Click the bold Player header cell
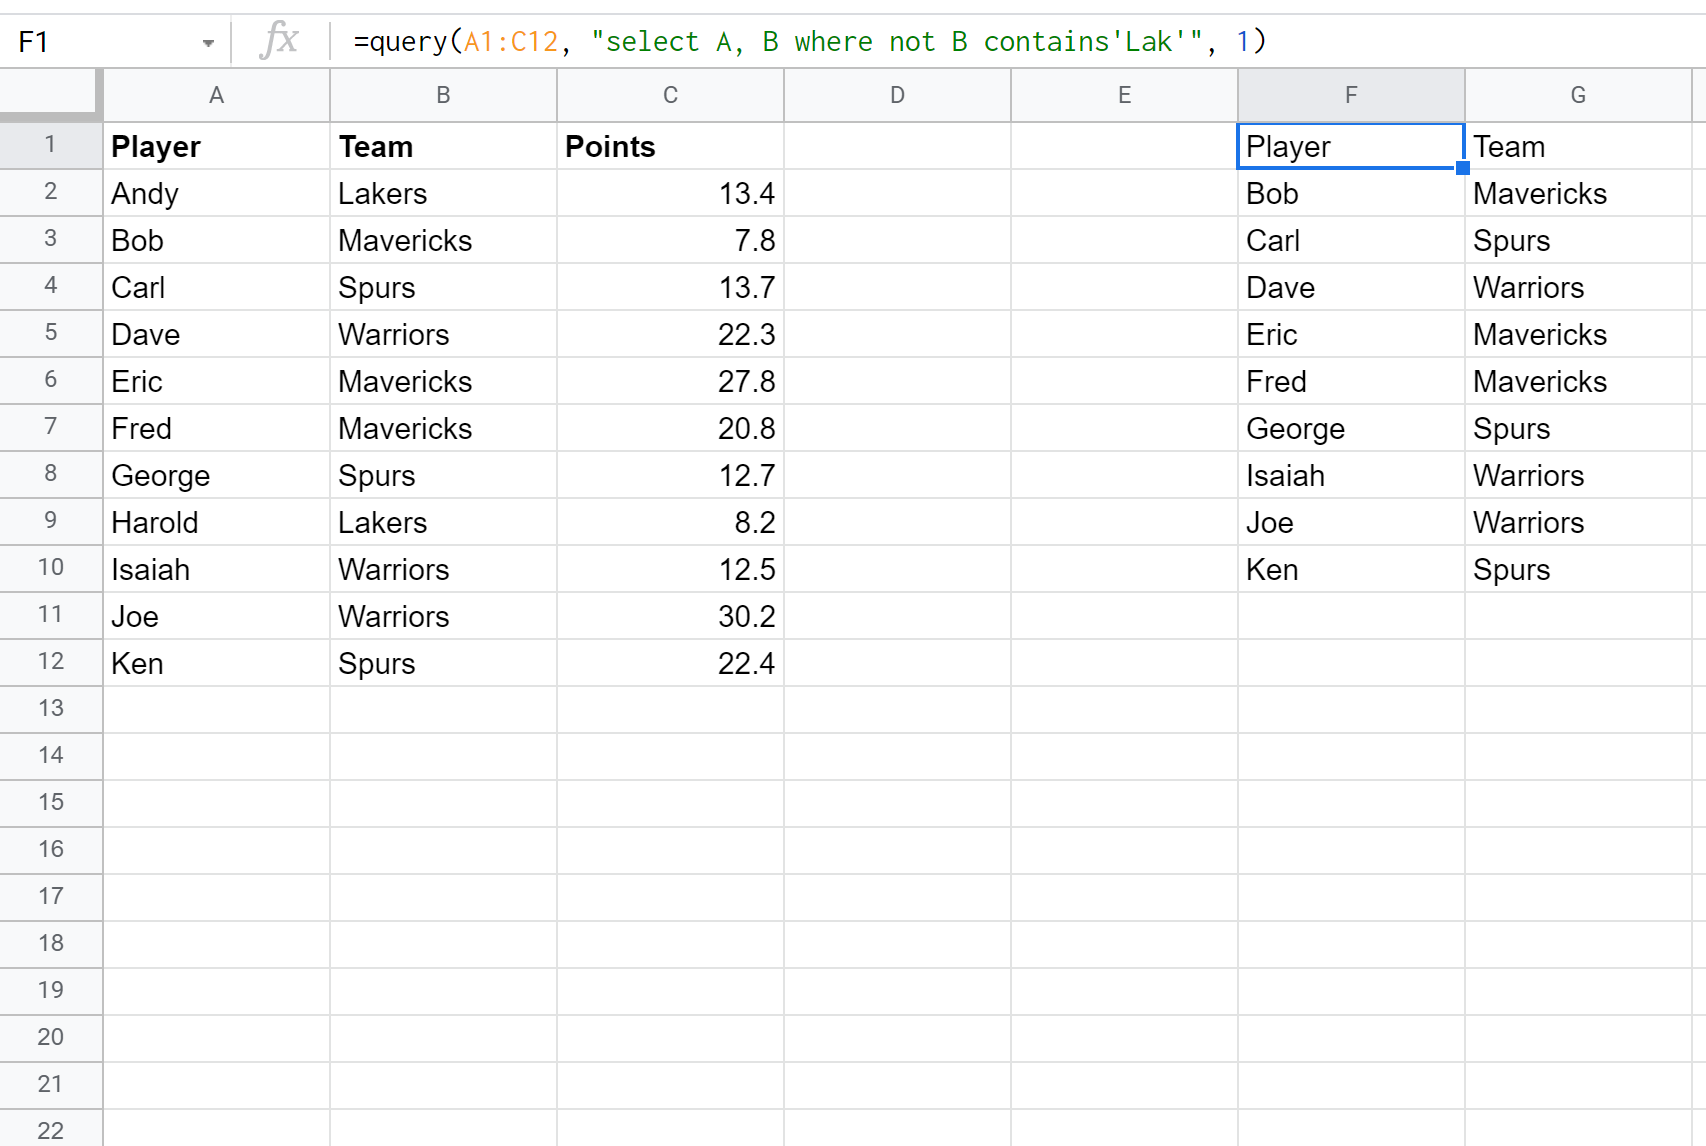Image resolution: width=1706 pixels, height=1146 pixels. click(216, 147)
